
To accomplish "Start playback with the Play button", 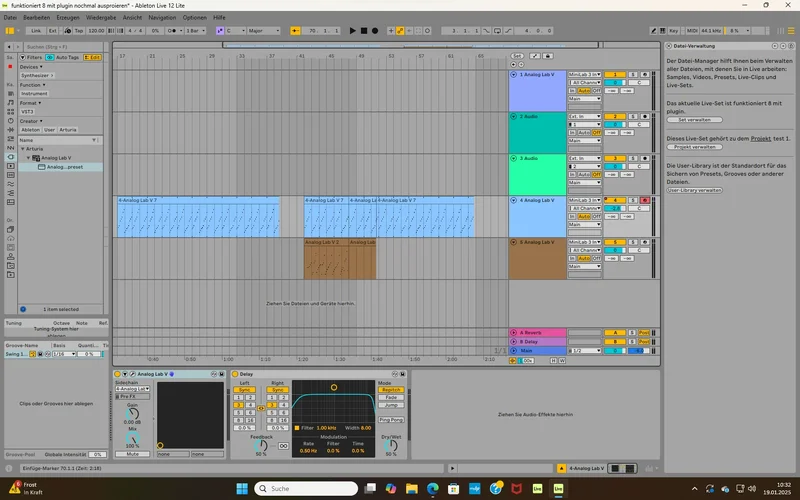I will pyautogui.click(x=352, y=31).
